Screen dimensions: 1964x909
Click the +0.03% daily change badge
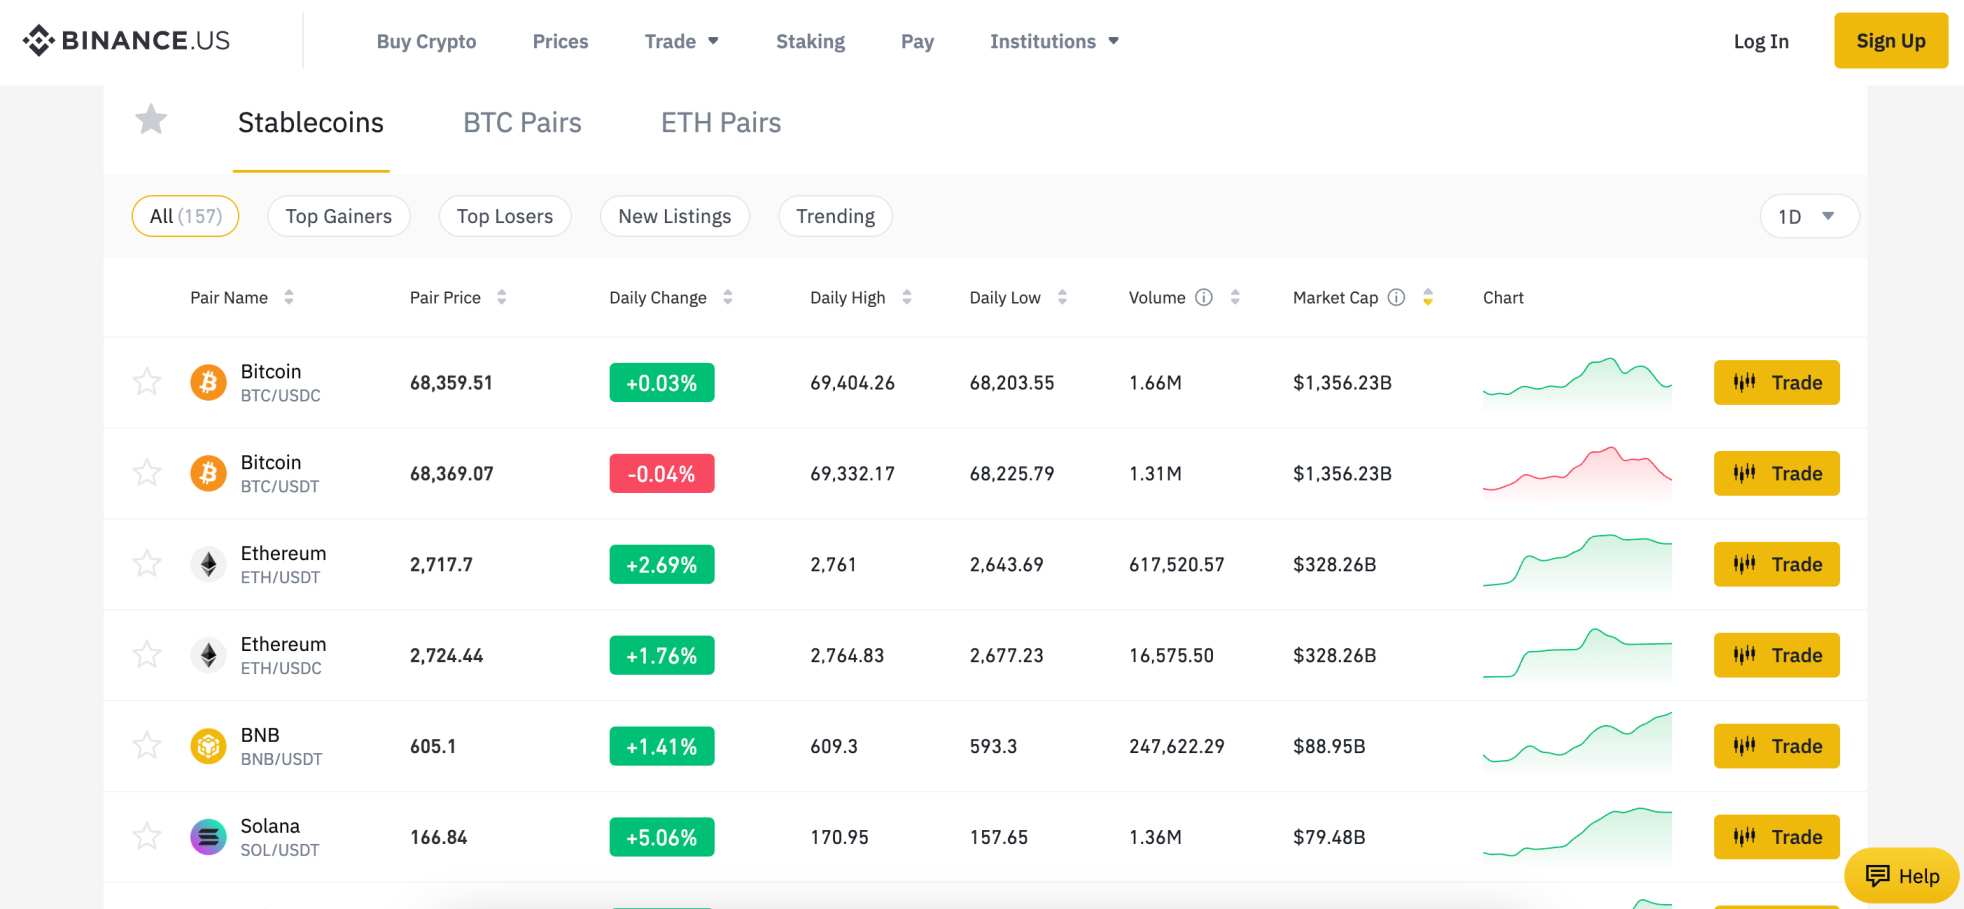(x=662, y=382)
